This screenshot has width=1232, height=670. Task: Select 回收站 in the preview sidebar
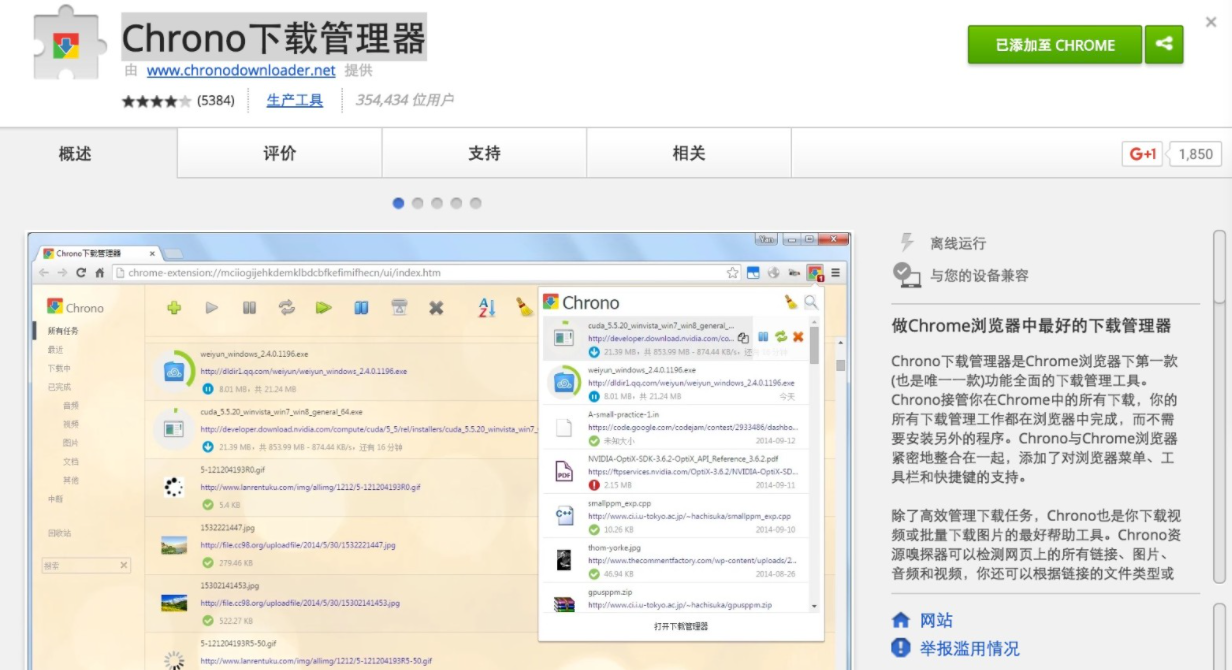click(x=59, y=533)
